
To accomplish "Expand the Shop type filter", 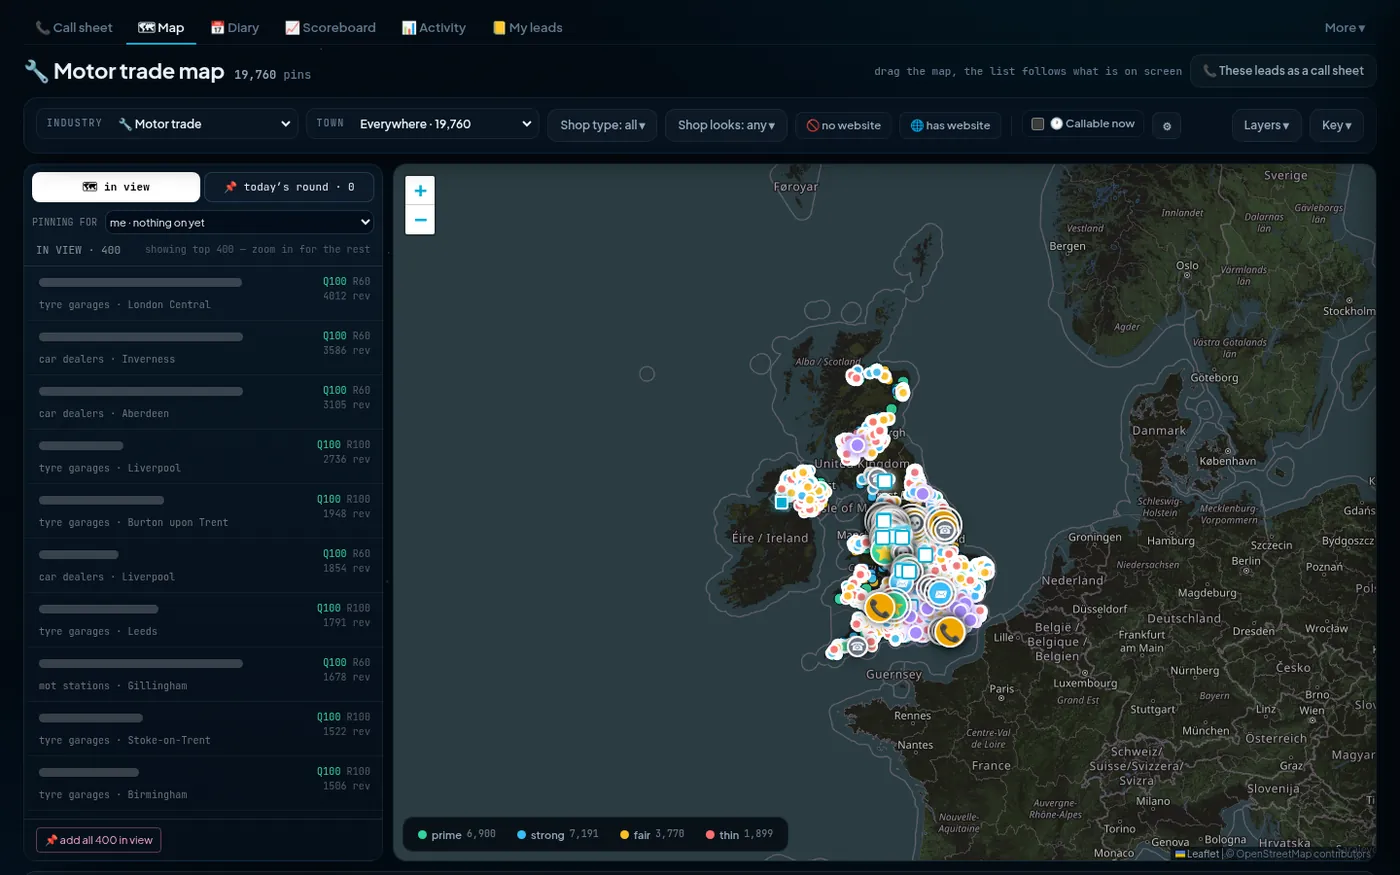I will [602, 125].
